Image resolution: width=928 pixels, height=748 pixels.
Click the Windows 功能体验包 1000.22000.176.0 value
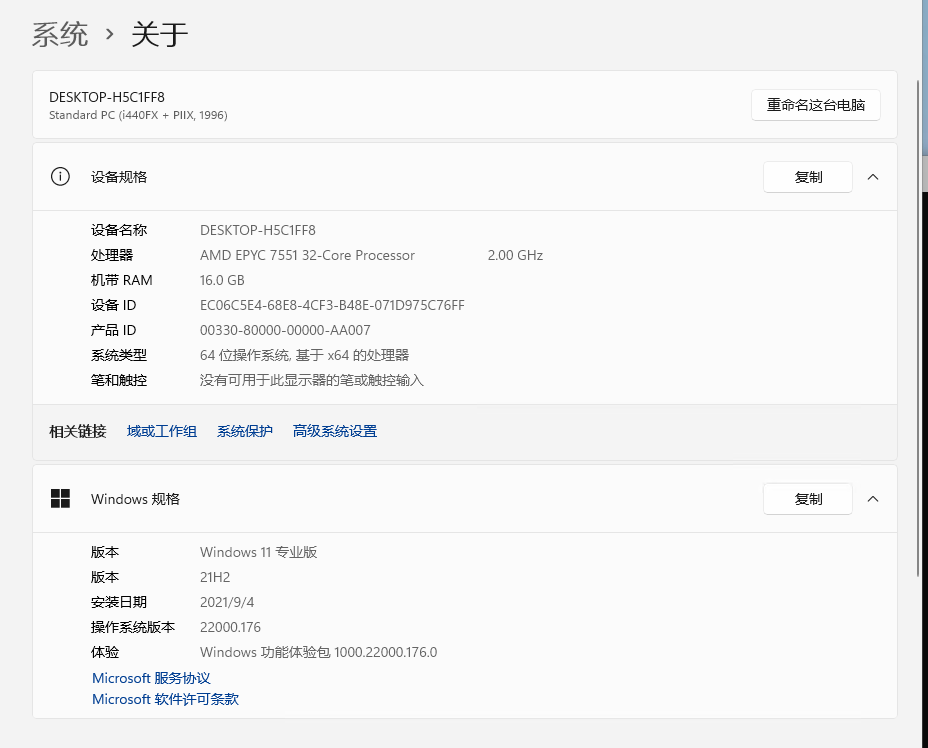[x=318, y=652]
